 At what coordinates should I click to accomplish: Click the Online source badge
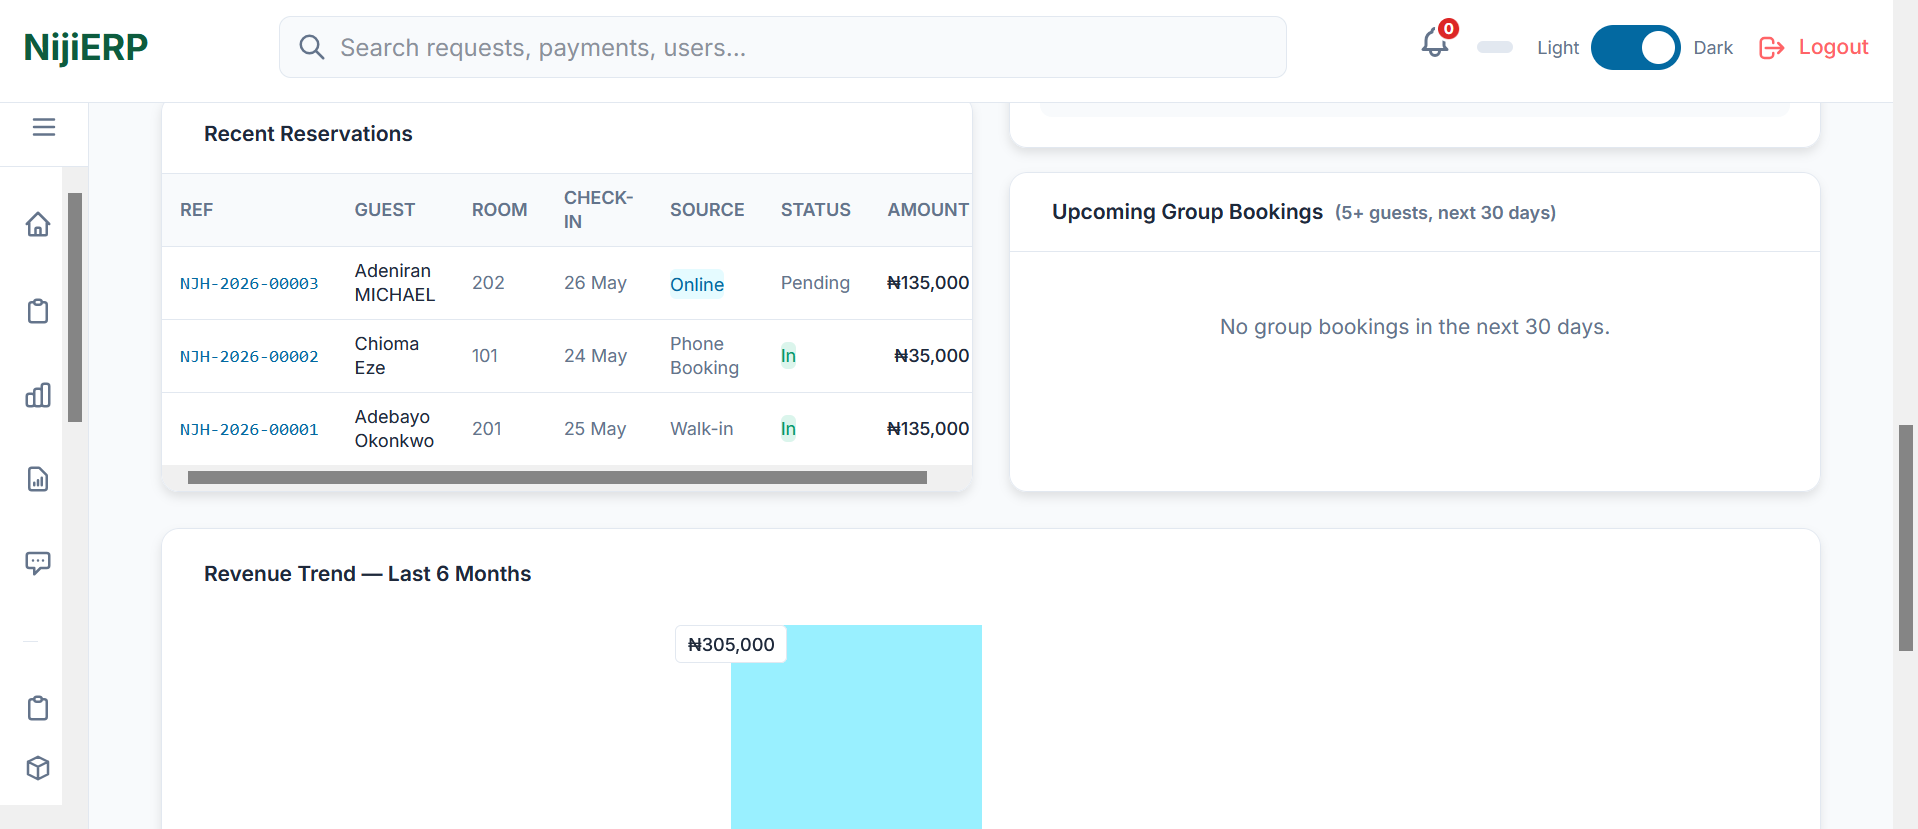697,284
